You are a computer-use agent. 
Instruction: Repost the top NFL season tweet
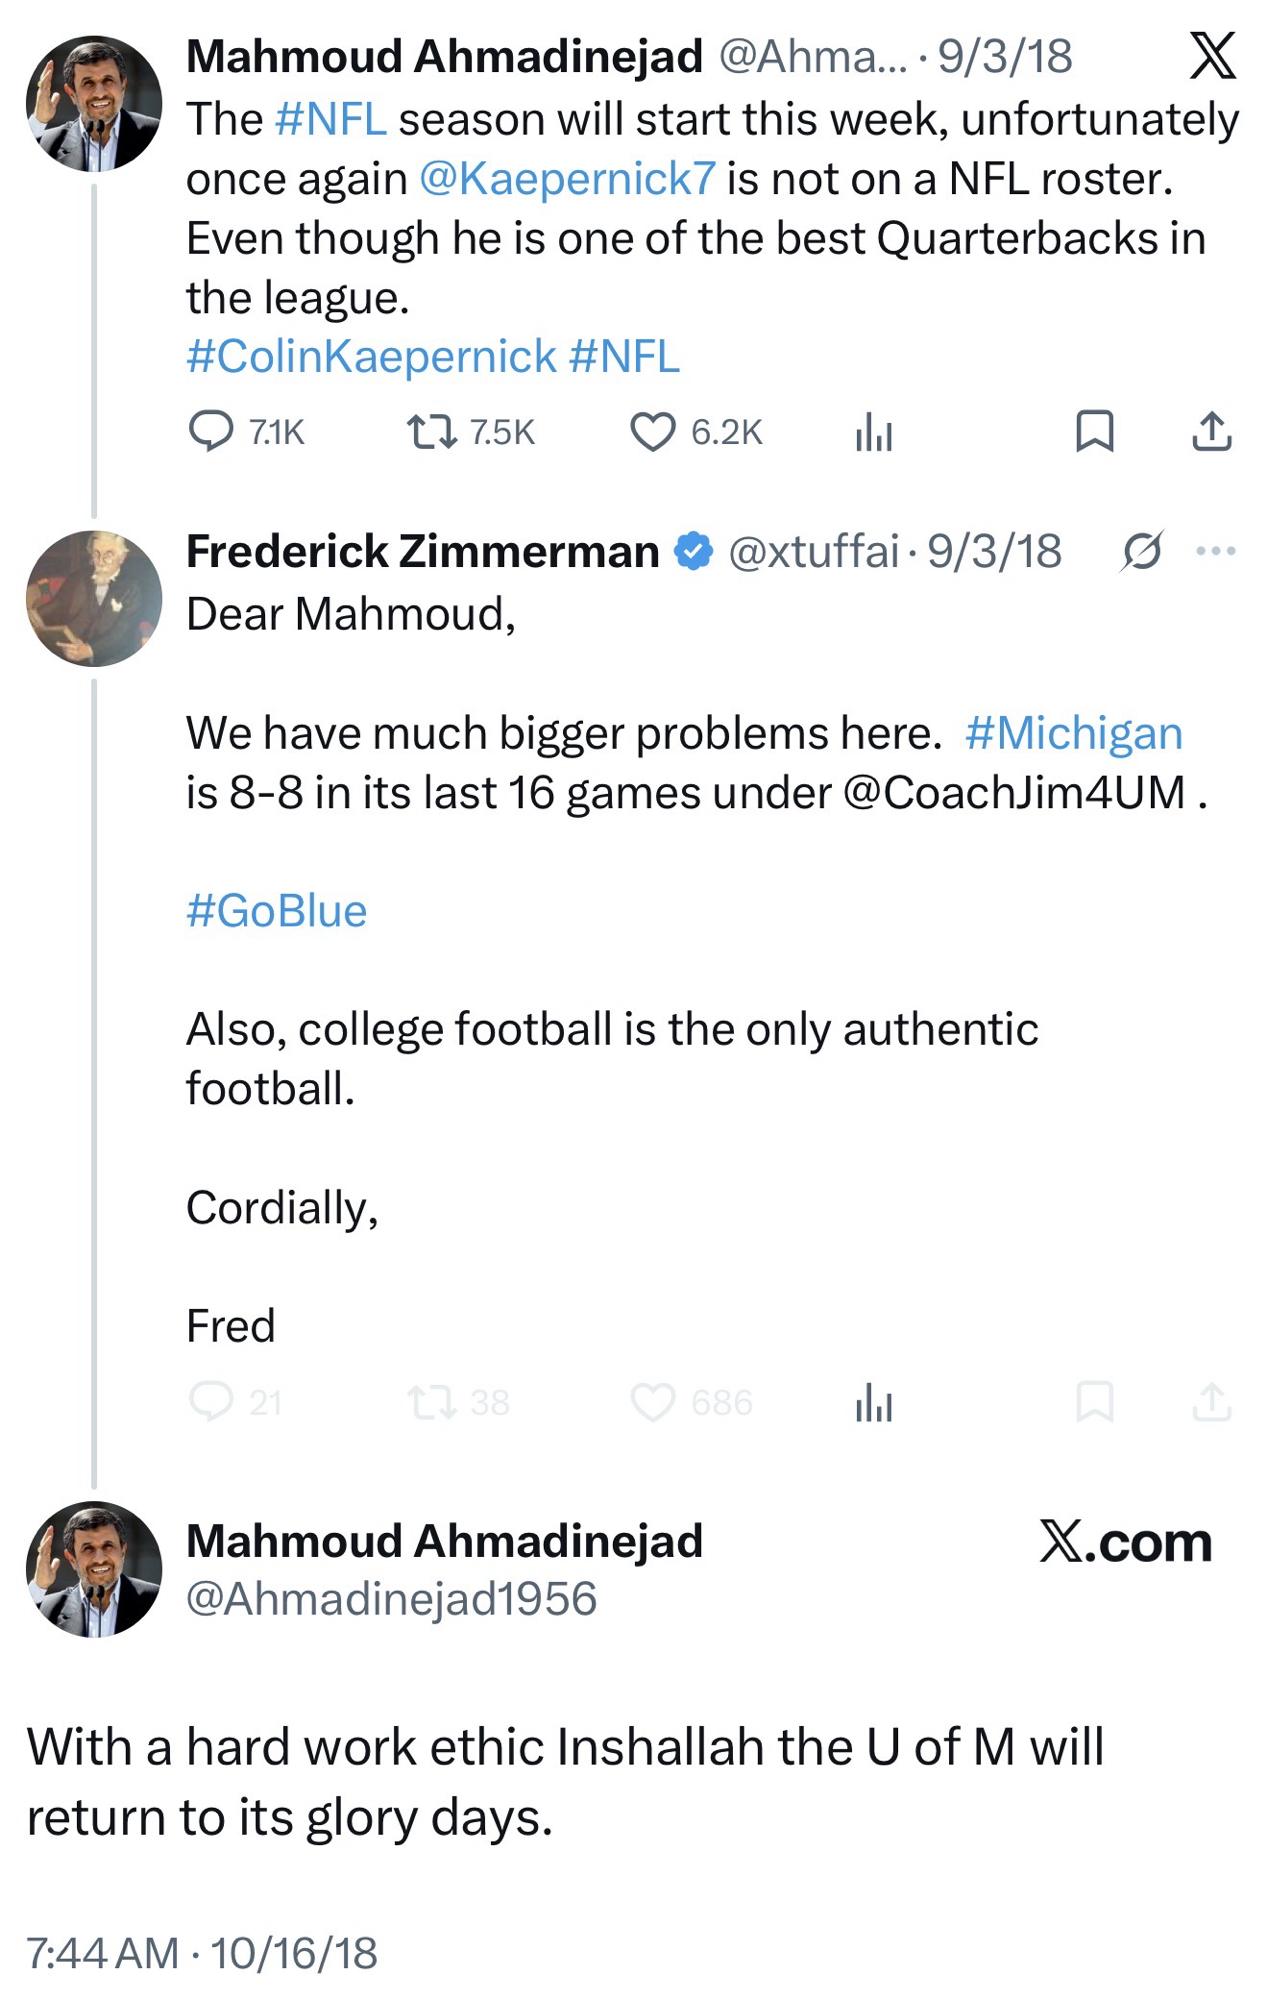pyautogui.click(x=432, y=432)
